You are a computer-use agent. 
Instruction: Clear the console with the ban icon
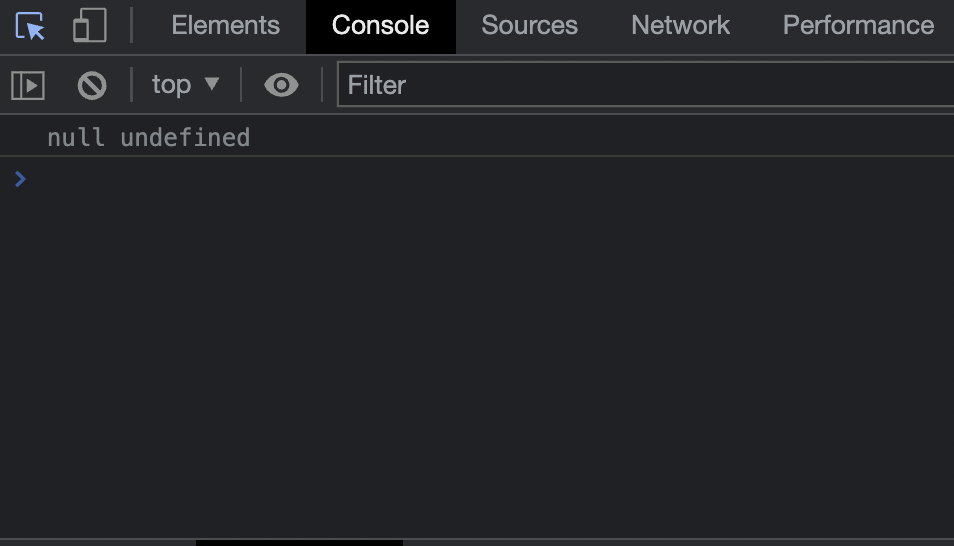pos(92,85)
